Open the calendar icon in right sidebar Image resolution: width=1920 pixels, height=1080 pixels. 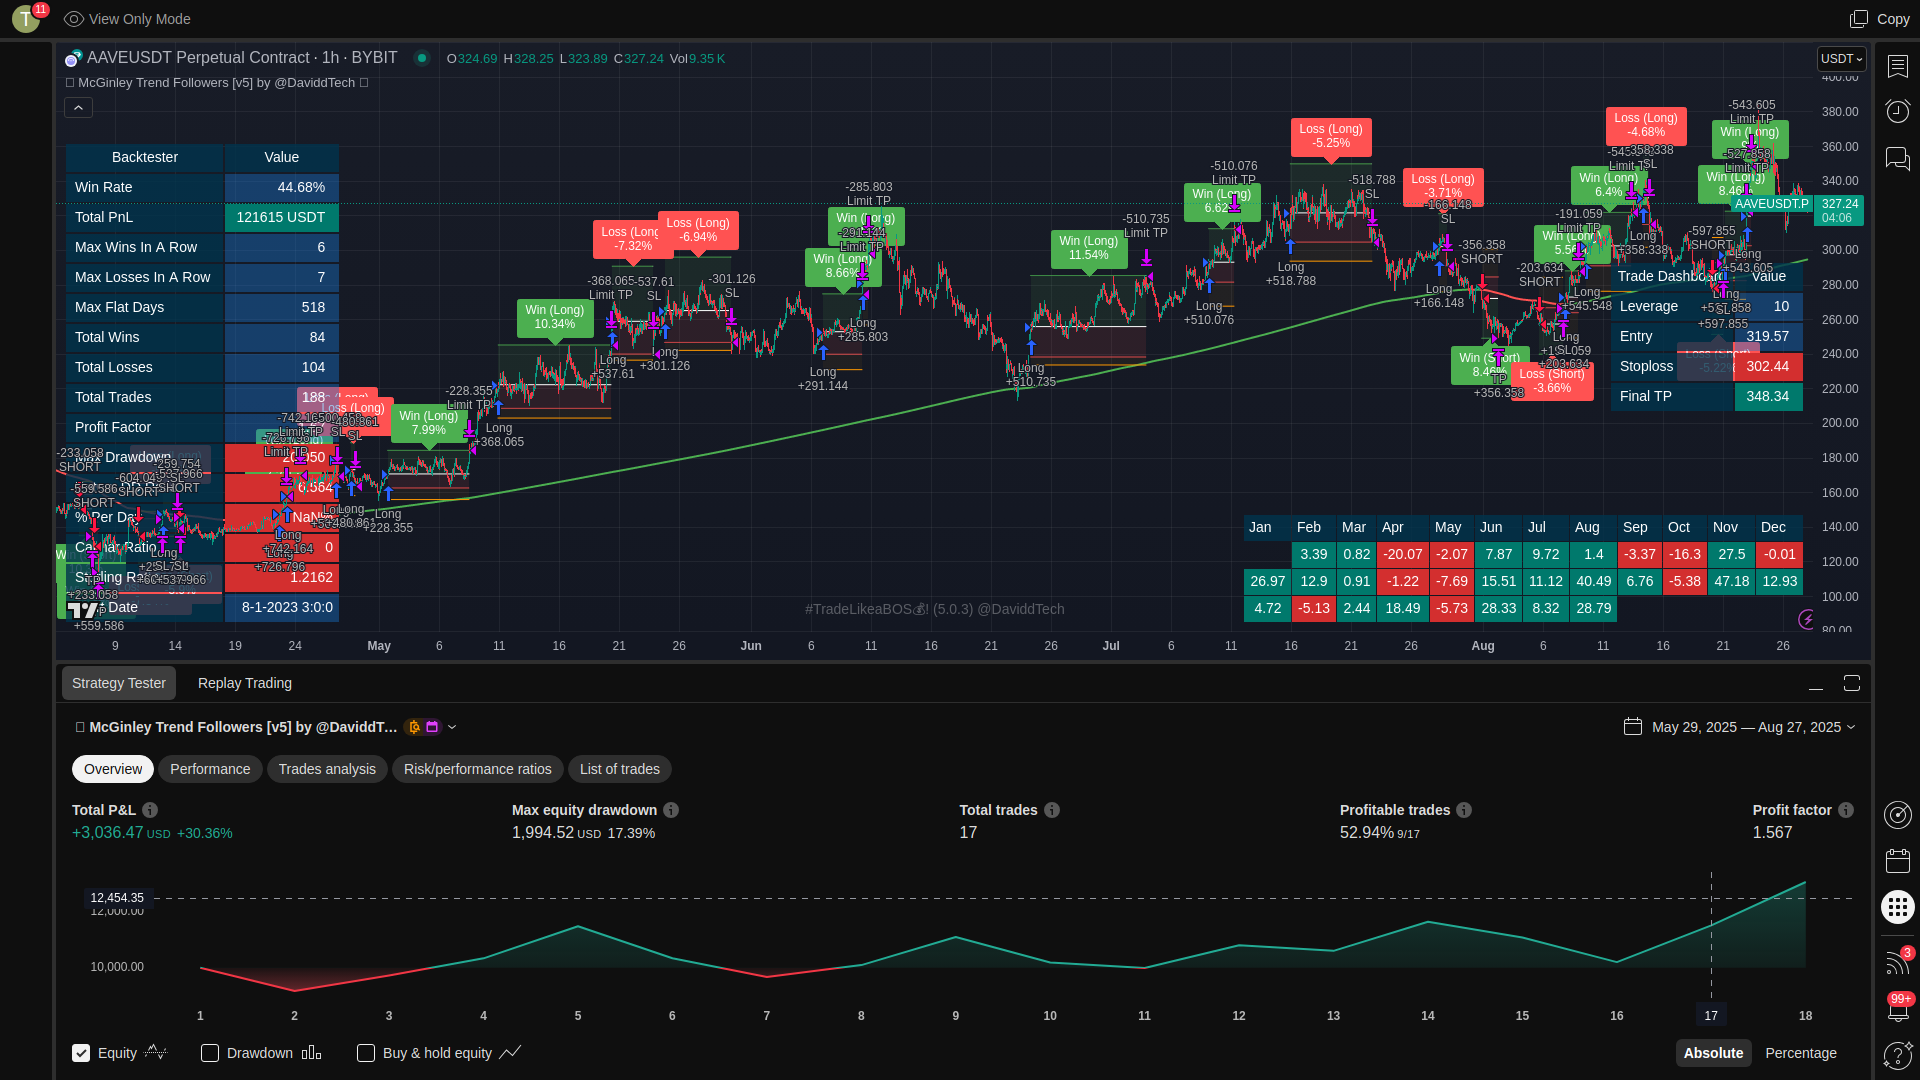(1897, 861)
